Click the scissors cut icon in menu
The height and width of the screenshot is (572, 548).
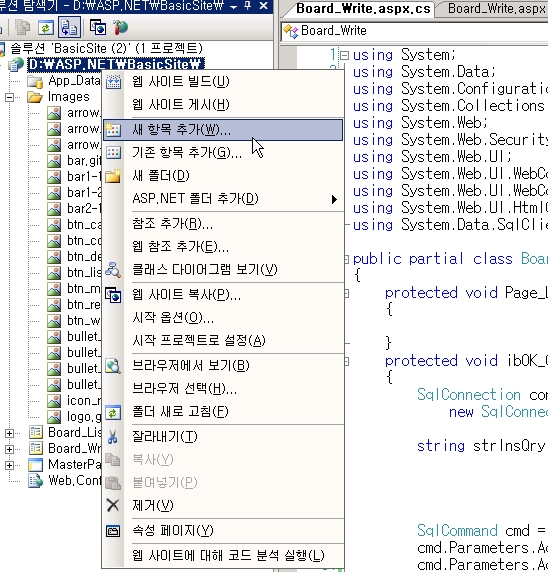pos(113,437)
